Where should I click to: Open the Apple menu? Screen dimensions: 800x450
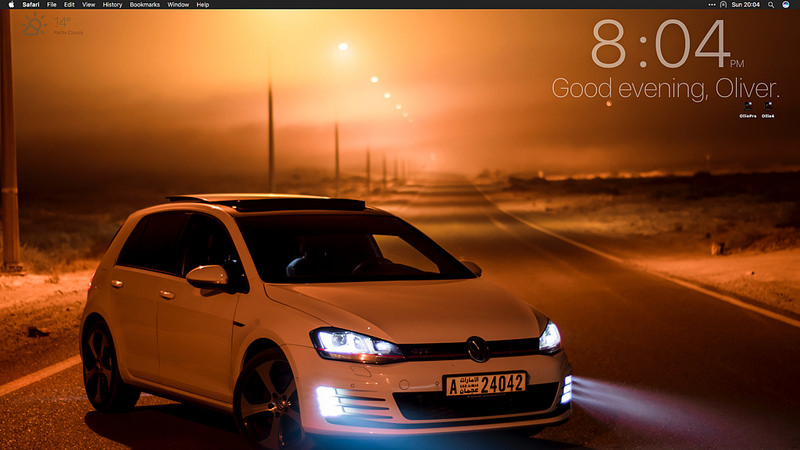(11, 5)
